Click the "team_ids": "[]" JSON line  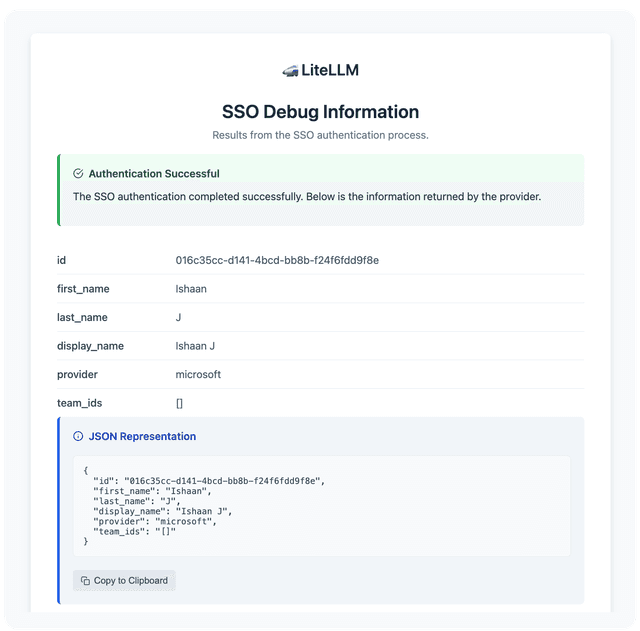tap(134, 531)
